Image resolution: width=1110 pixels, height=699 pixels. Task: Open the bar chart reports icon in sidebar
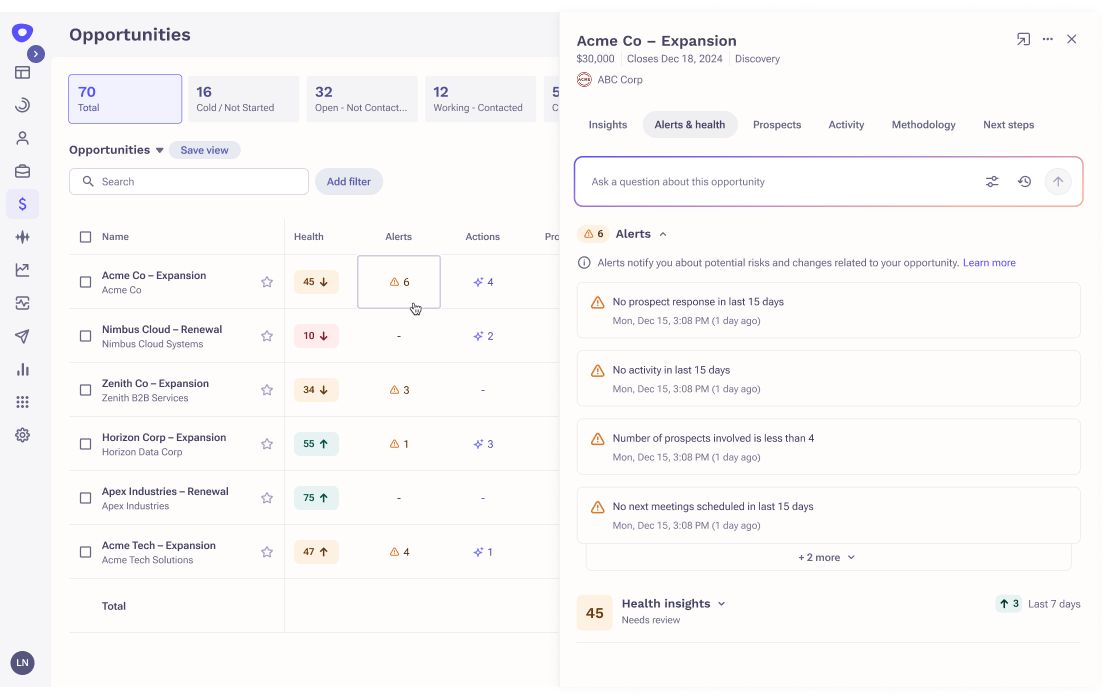click(22, 369)
